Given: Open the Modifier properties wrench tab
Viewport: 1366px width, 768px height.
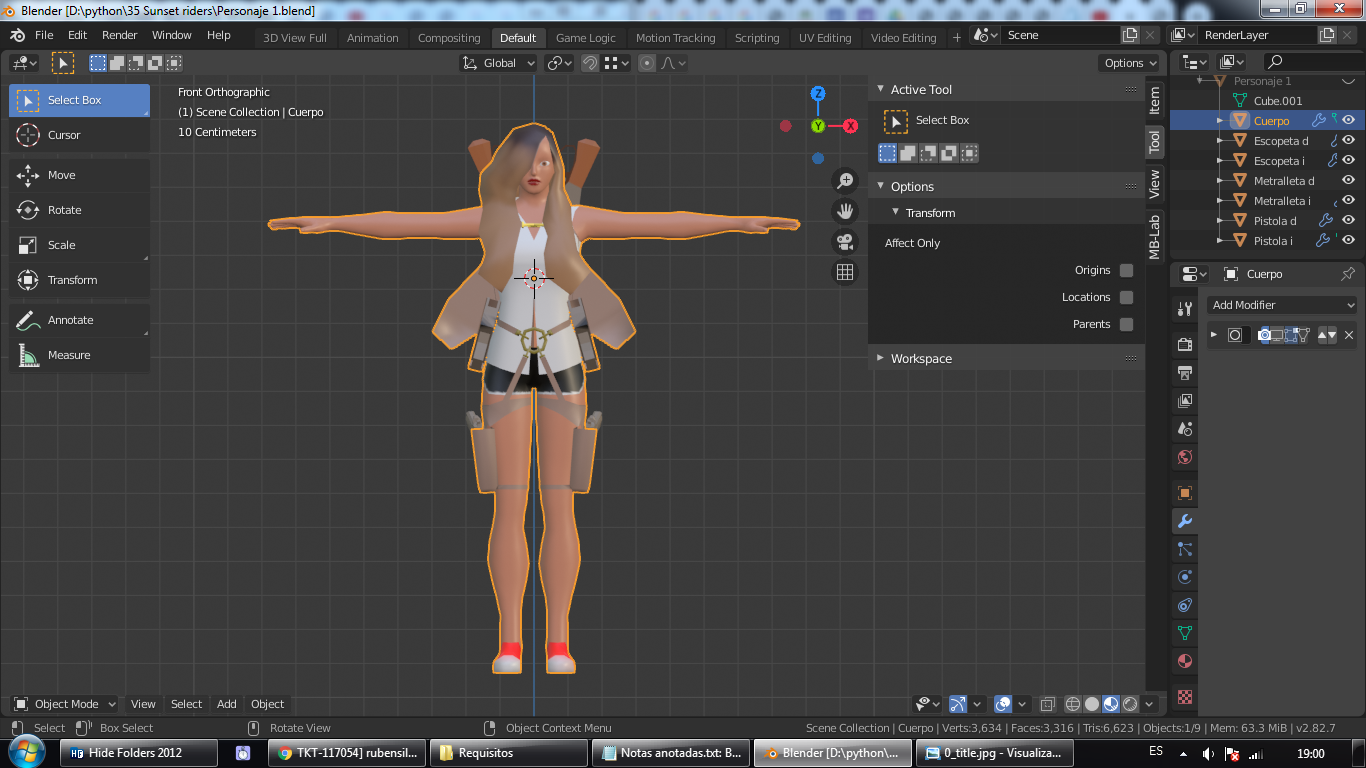Looking at the screenshot, I should 1185,521.
